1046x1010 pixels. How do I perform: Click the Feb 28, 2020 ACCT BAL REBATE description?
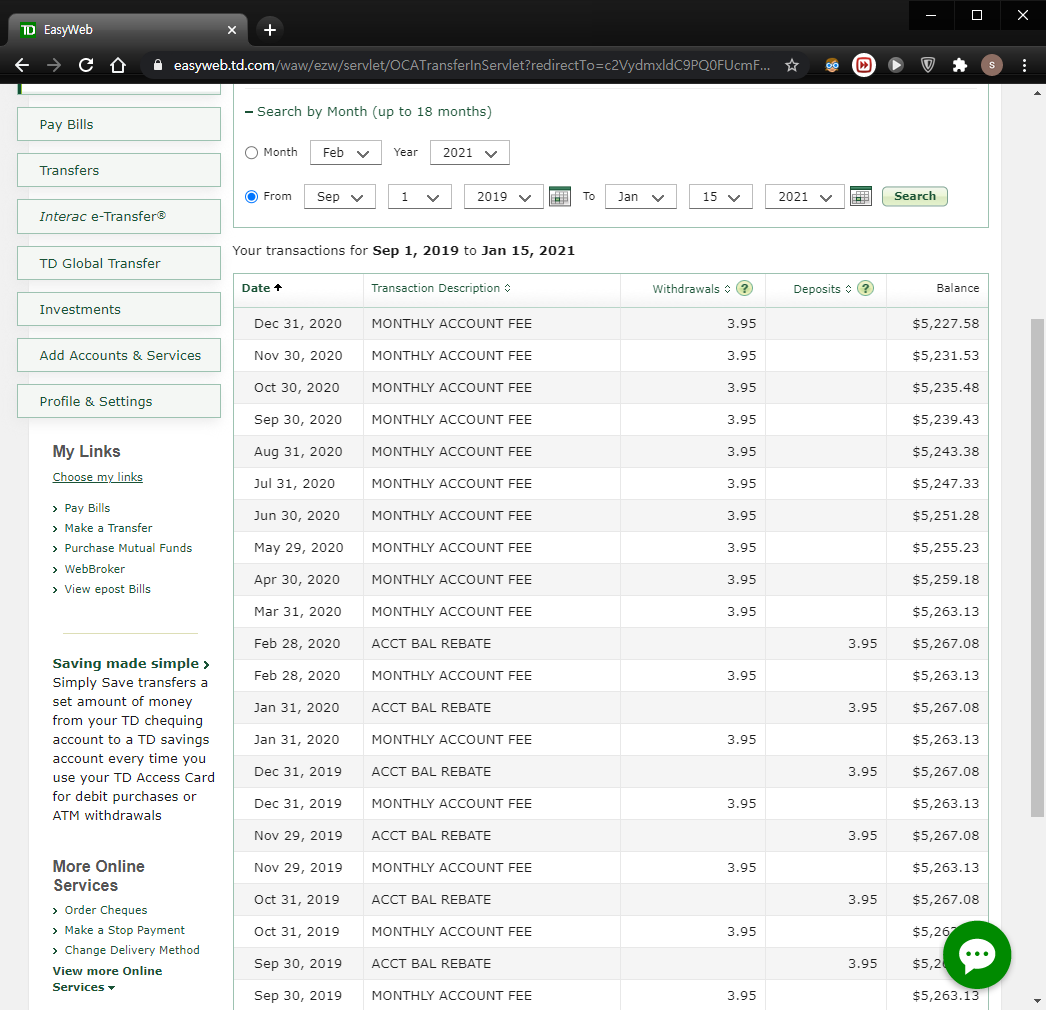coord(431,644)
